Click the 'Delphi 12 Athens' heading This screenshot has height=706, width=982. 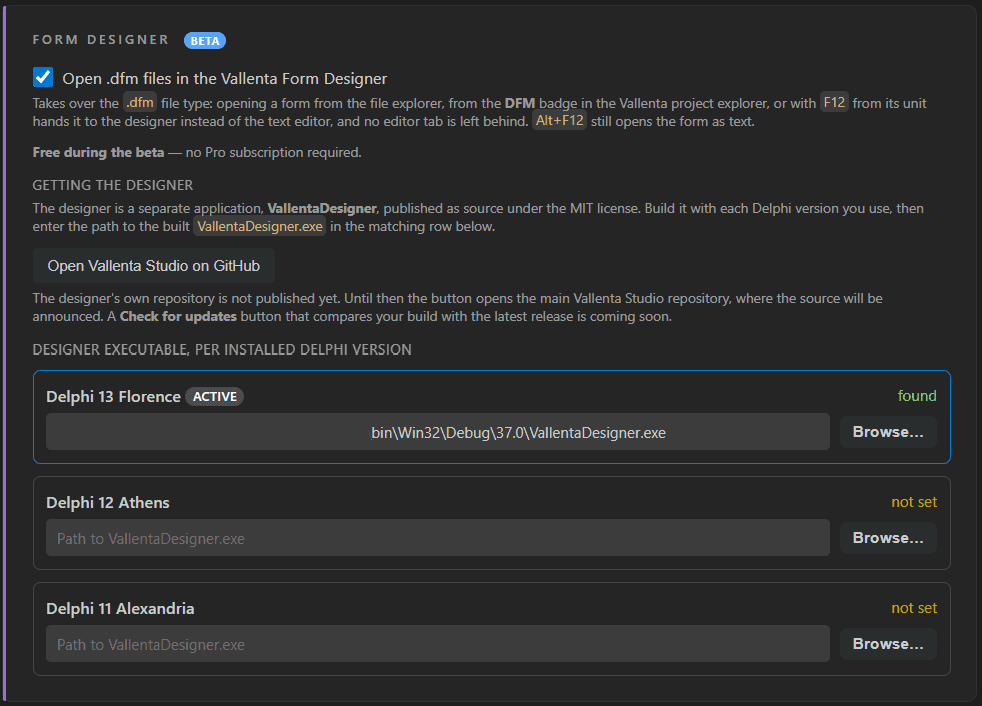tap(108, 502)
